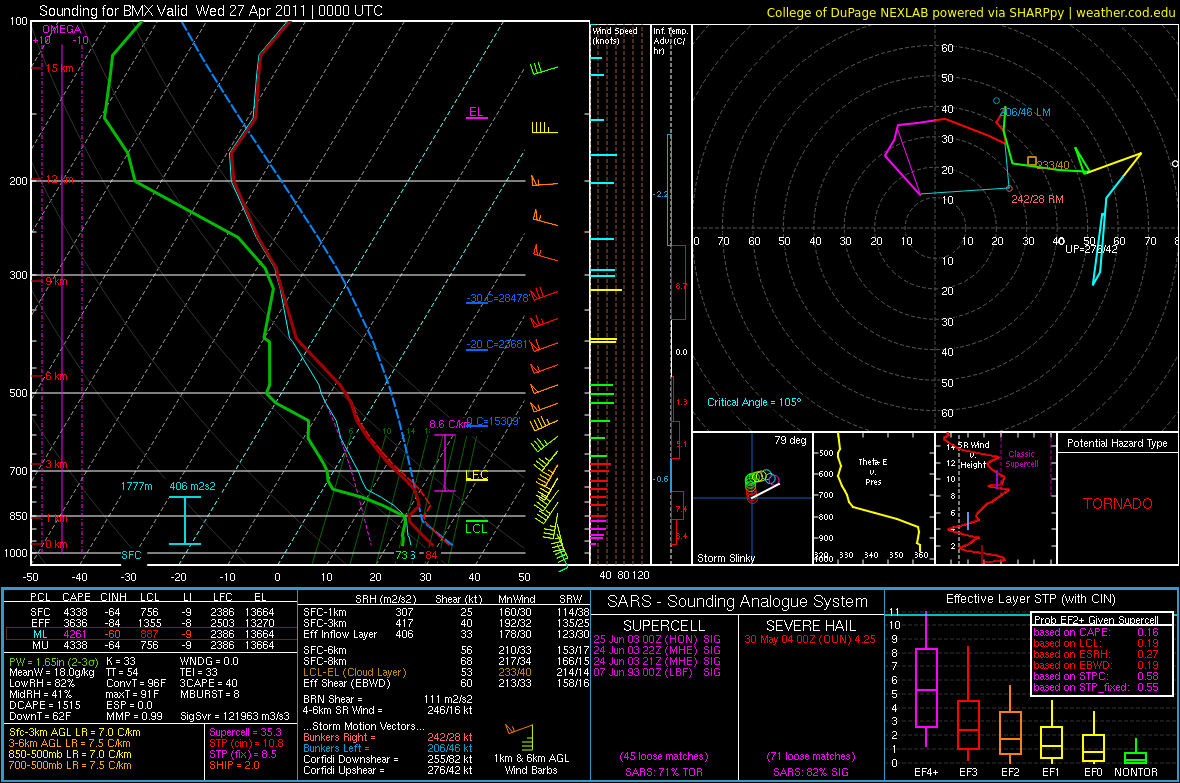Select the yellow EF0 box plot
This screenshot has width=1180, height=783.
coord(1093,739)
